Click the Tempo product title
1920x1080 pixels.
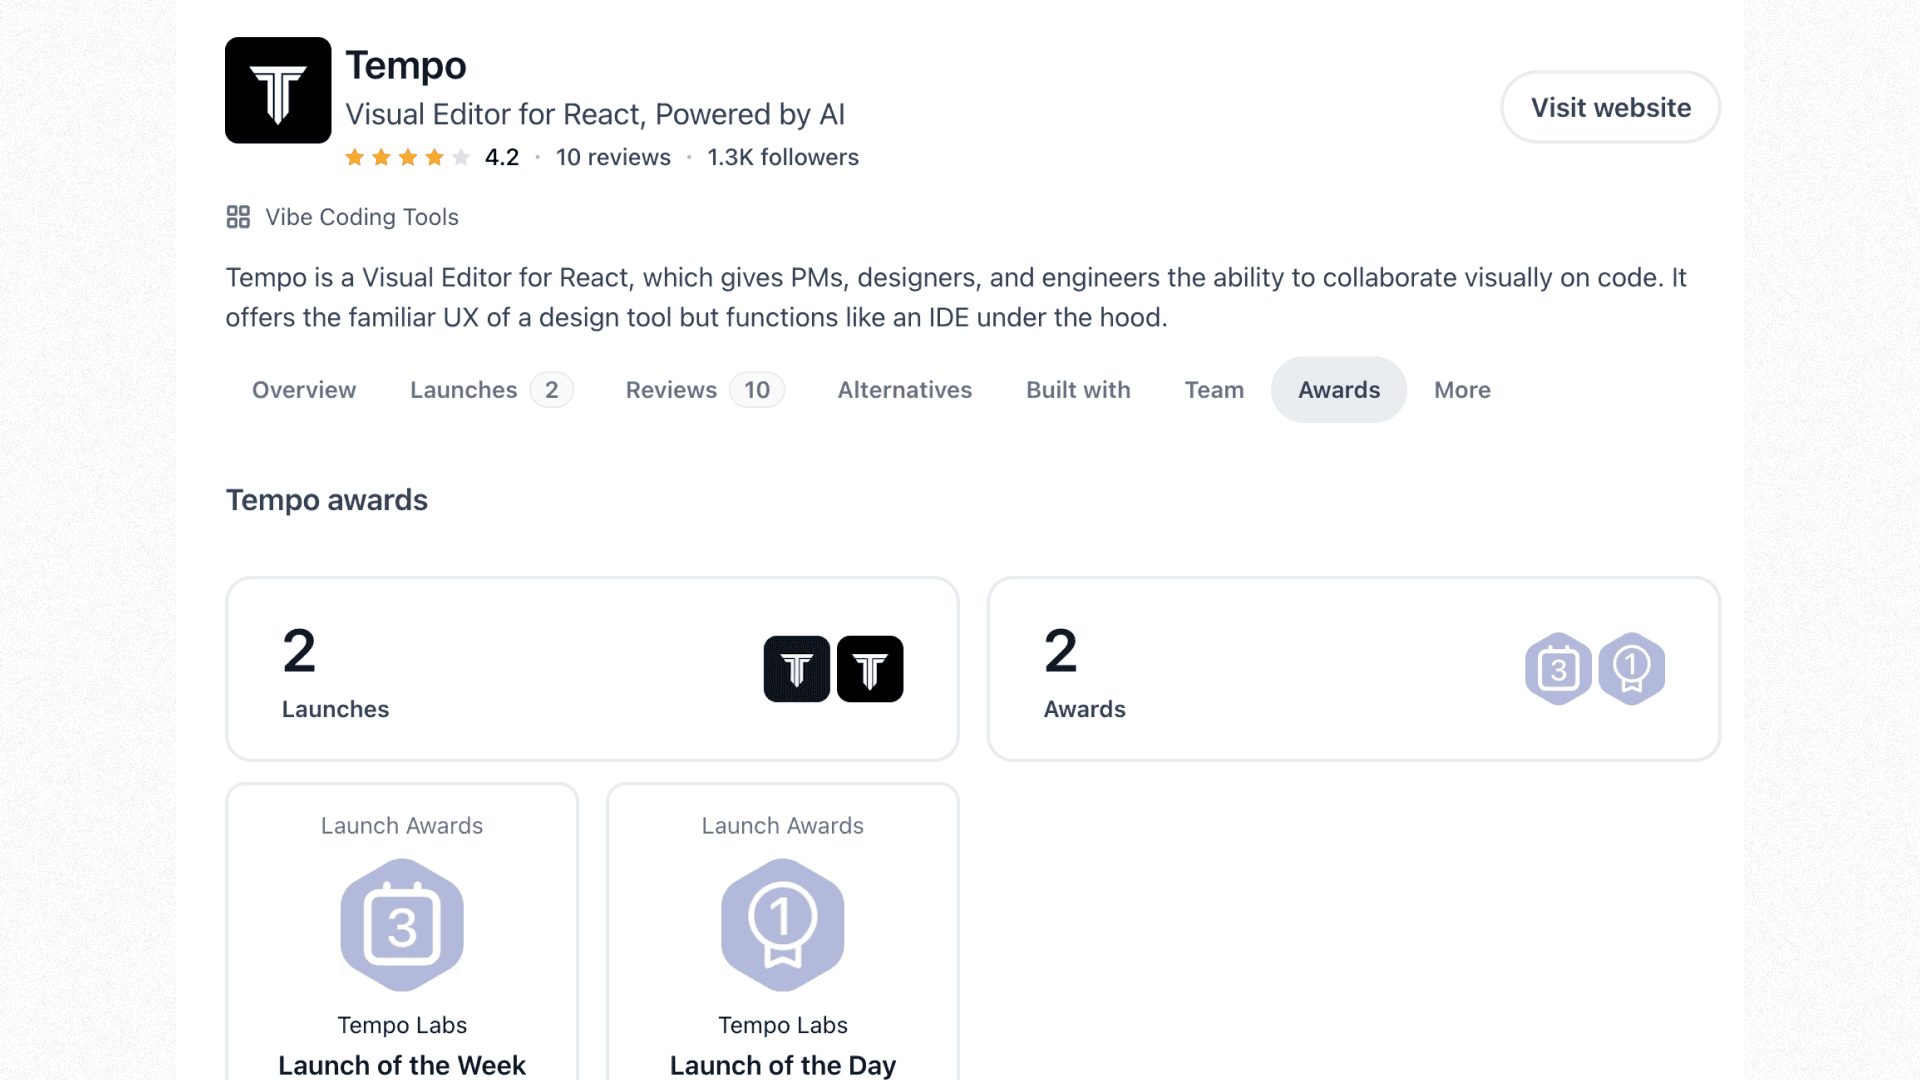406,66
